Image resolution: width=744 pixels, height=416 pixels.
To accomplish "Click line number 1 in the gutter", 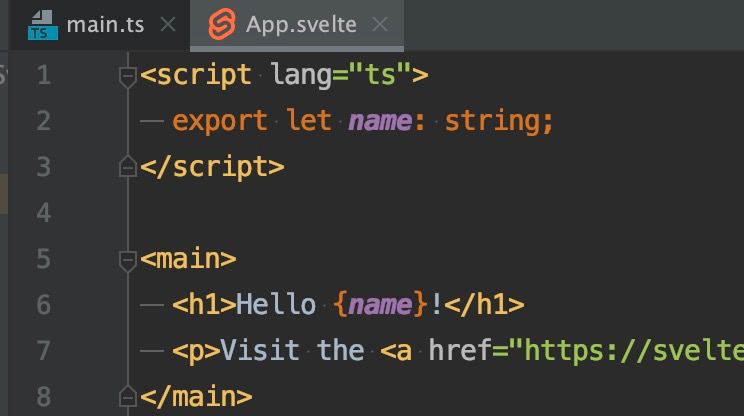I will (44, 75).
